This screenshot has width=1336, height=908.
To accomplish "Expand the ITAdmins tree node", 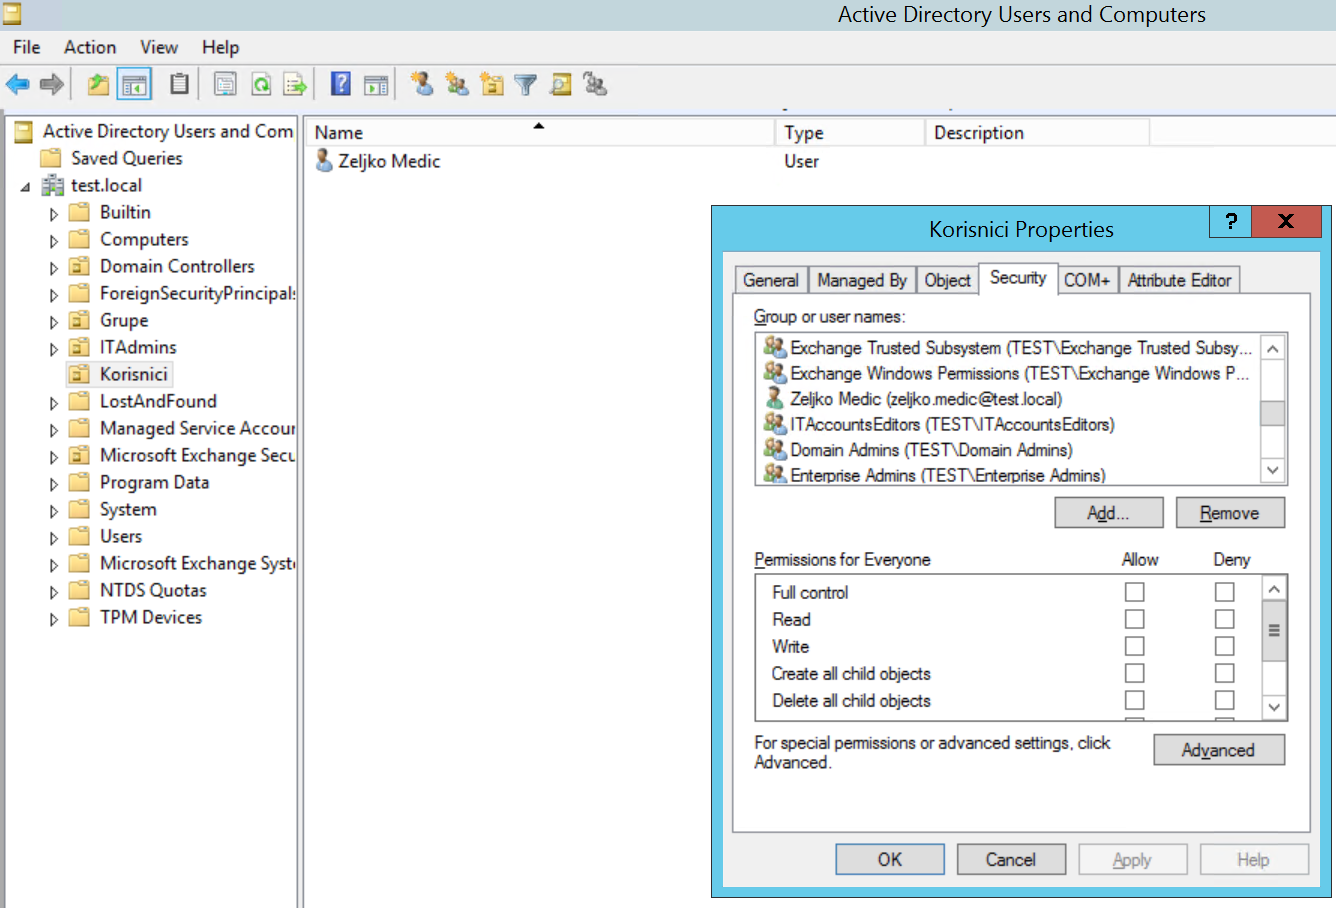I will (54, 349).
